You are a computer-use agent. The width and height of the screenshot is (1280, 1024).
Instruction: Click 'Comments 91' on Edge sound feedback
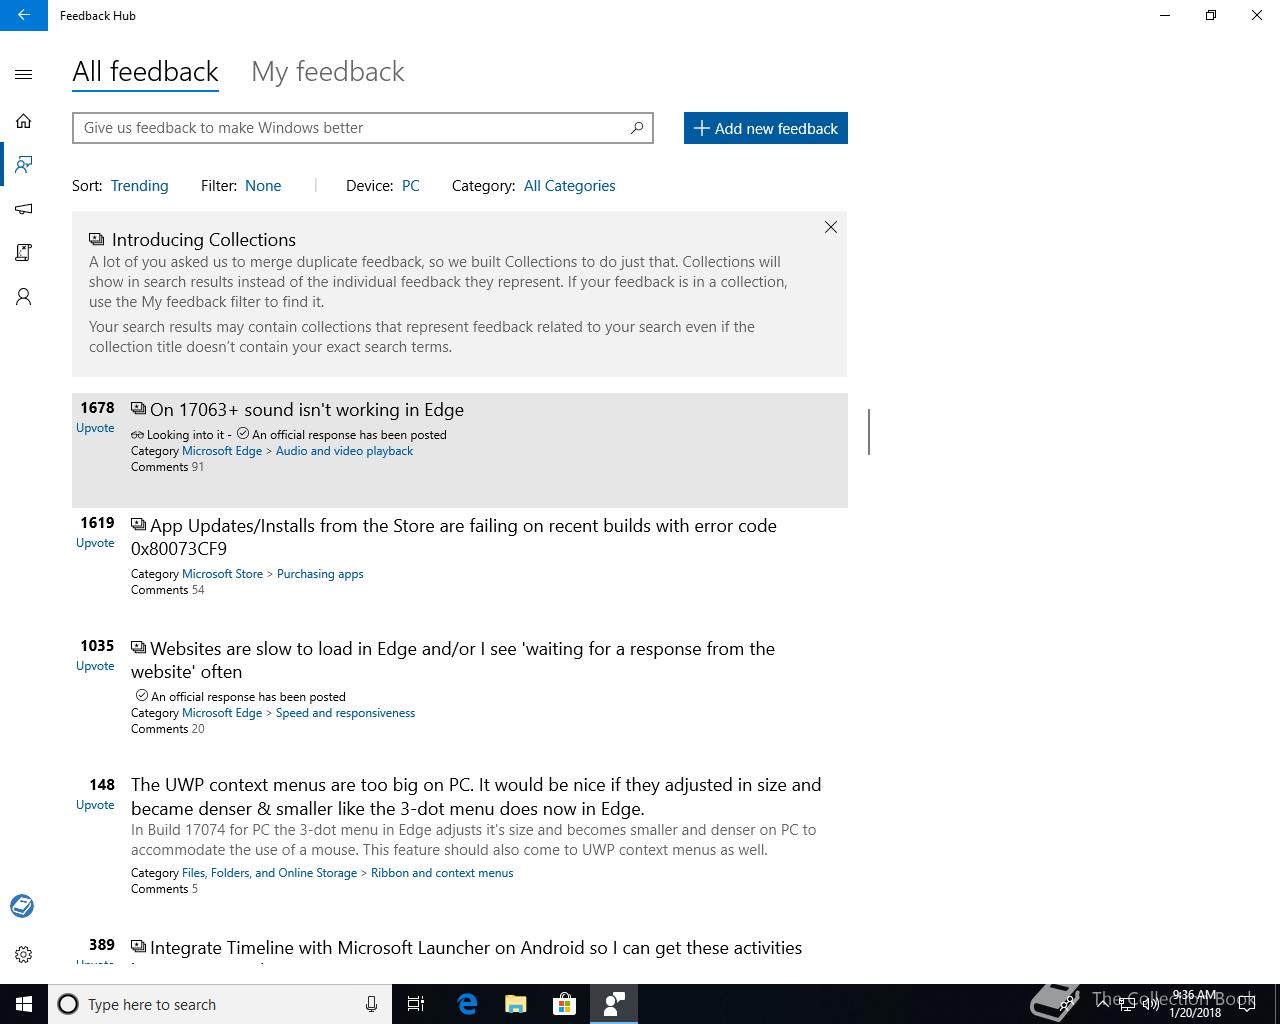click(x=167, y=467)
